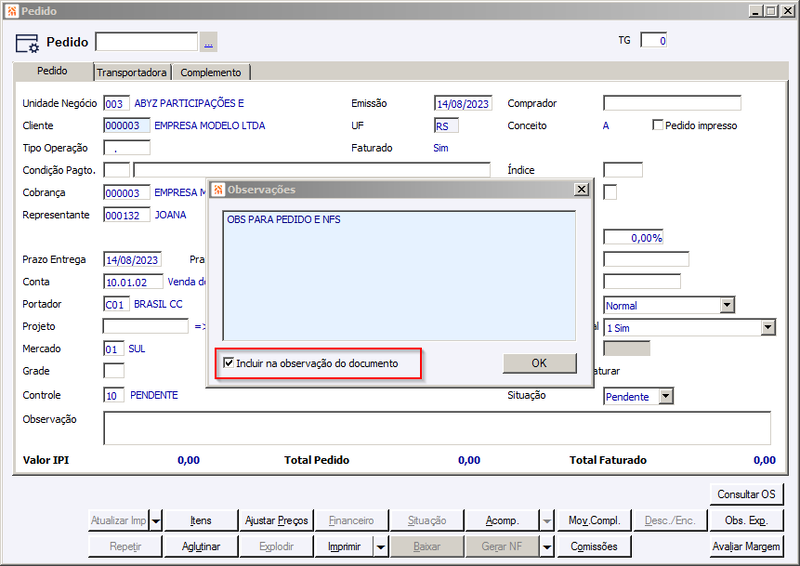The height and width of the screenshot is (566, 800).
Task: Click the Cobrança code field 000003
Action: coord(127,192)
